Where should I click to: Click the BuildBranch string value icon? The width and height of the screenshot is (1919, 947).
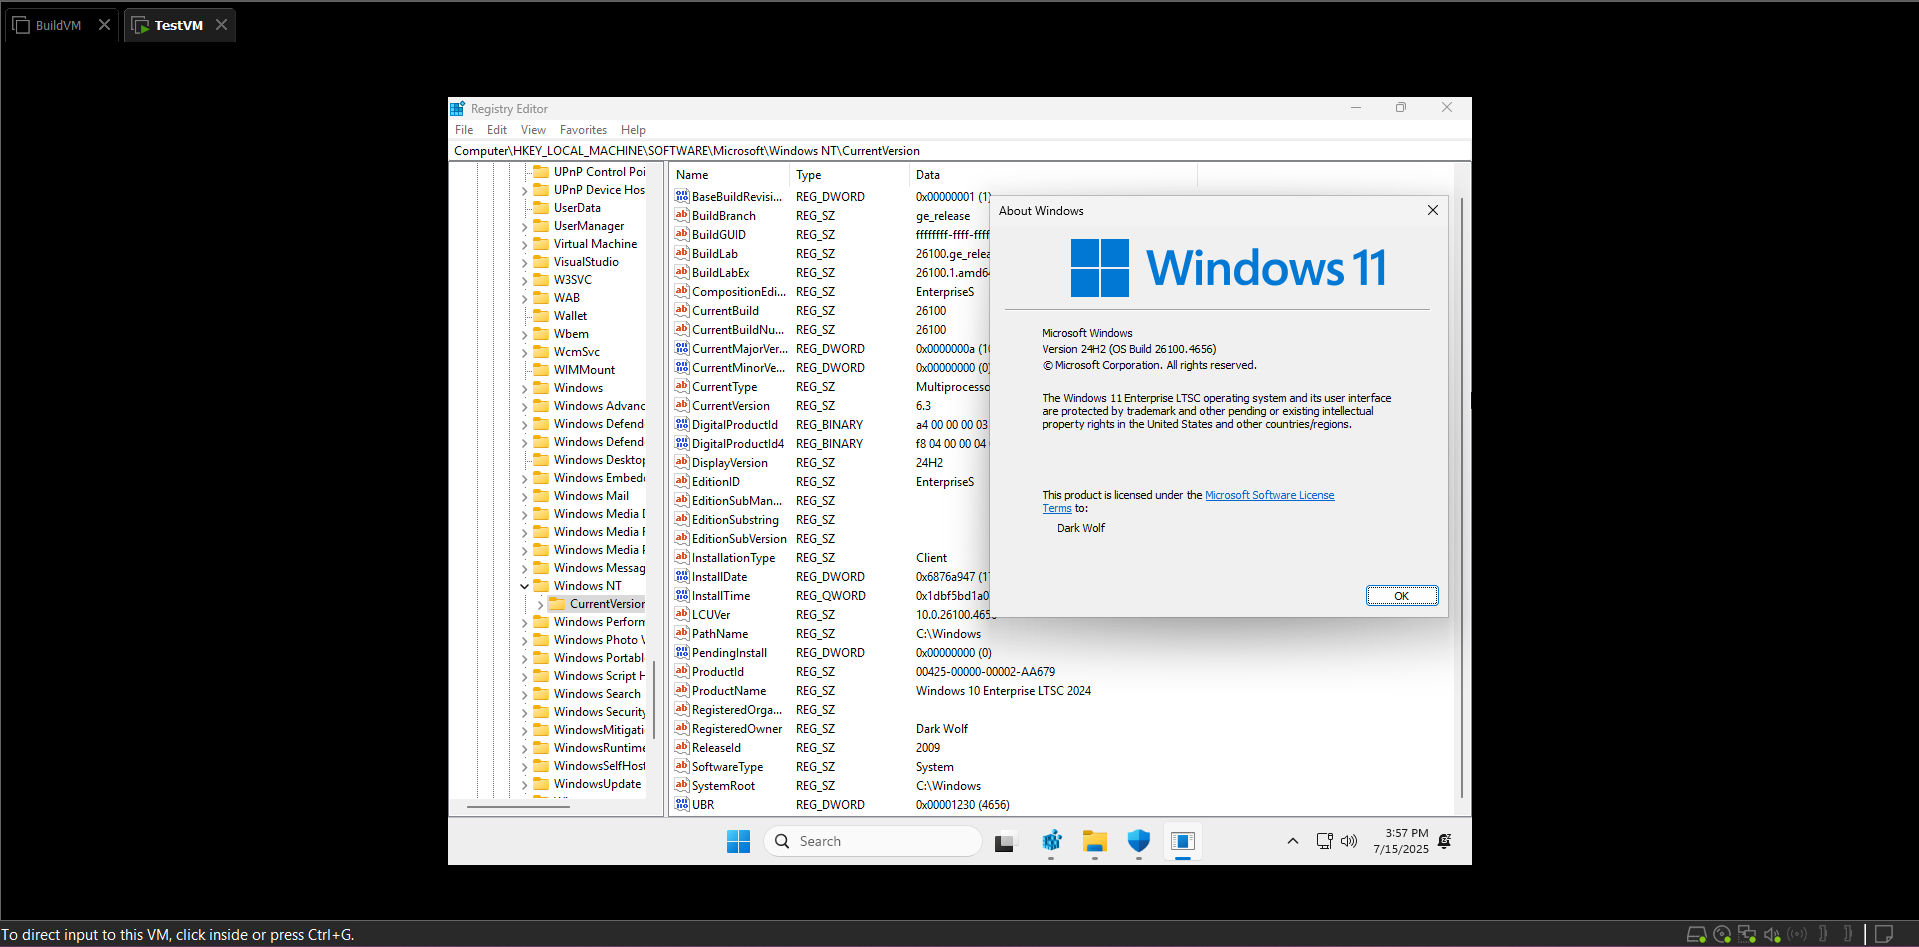click(x=681, y=216)
